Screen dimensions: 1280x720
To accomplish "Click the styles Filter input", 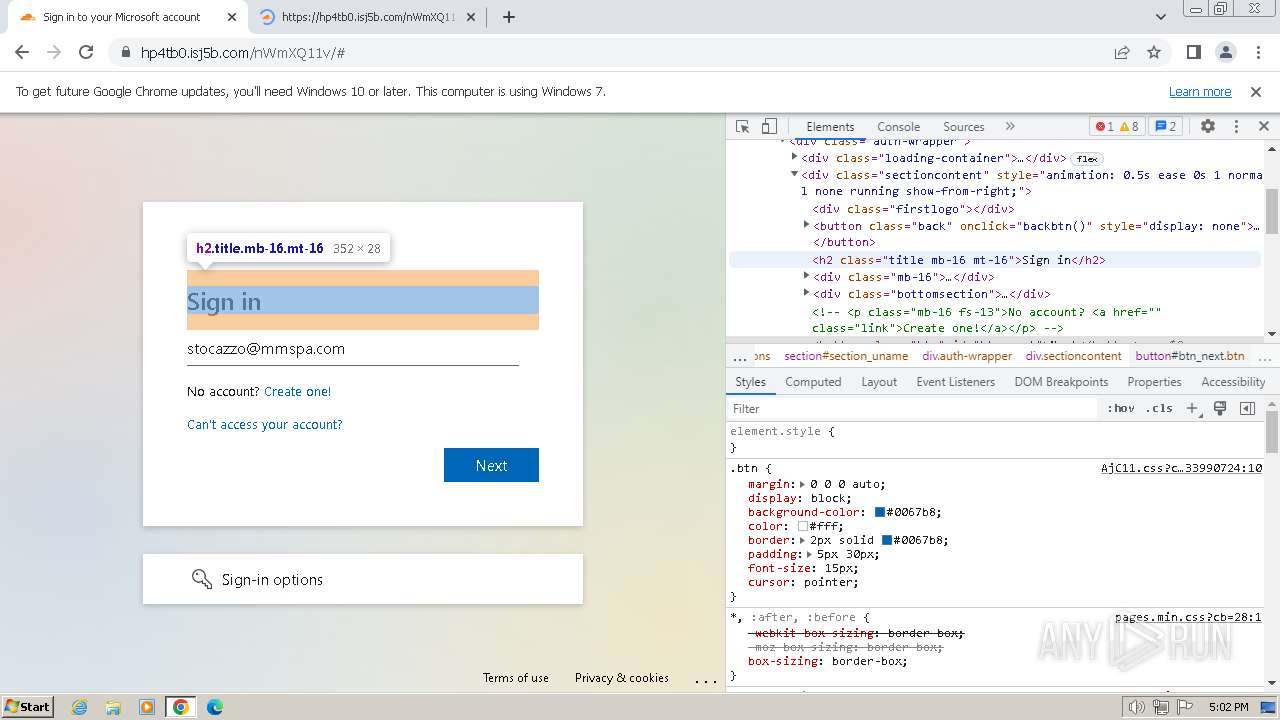I will 912,408.
